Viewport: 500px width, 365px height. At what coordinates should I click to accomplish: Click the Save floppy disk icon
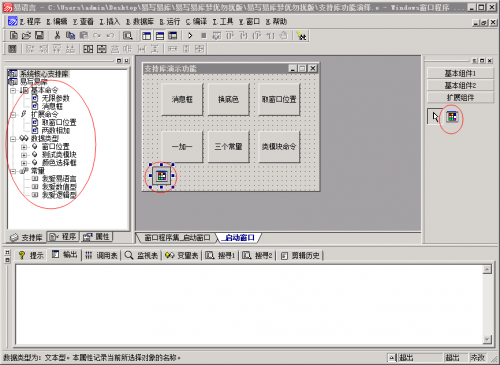pos(39,35)
